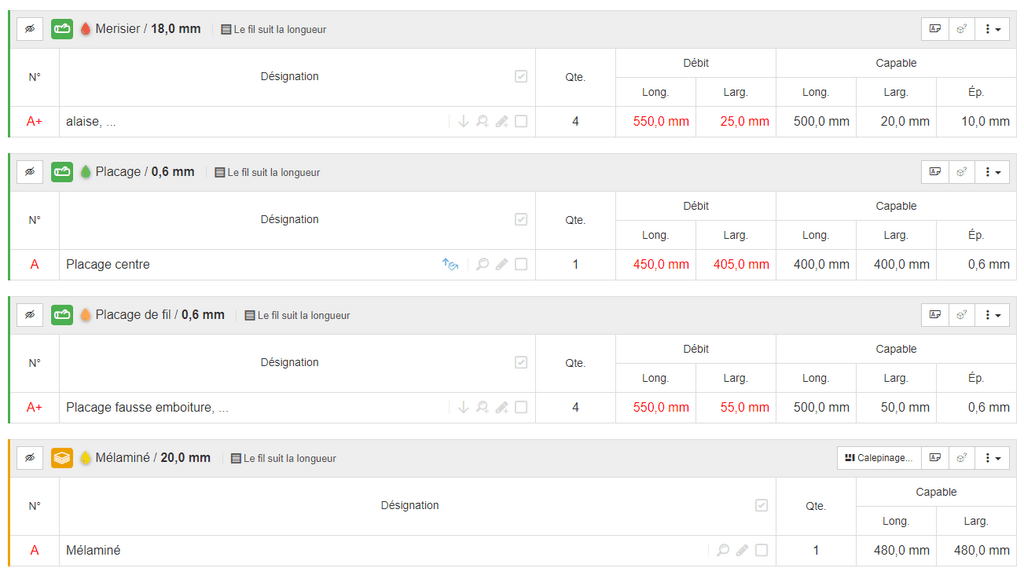Click the green solid wood icon for Placage
This screenshot has width=1024, height=579.
[62, 172]
